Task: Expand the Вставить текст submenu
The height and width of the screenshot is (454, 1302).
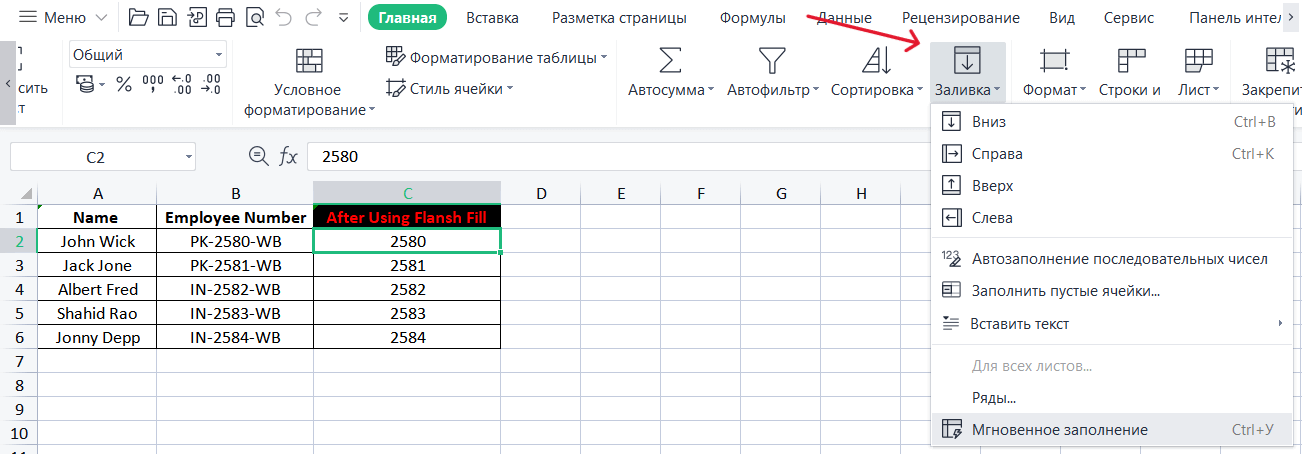Action: pos(1111,324)
